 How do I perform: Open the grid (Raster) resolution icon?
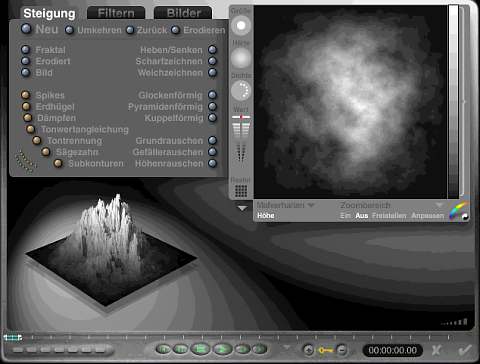[x=241, y=191]
